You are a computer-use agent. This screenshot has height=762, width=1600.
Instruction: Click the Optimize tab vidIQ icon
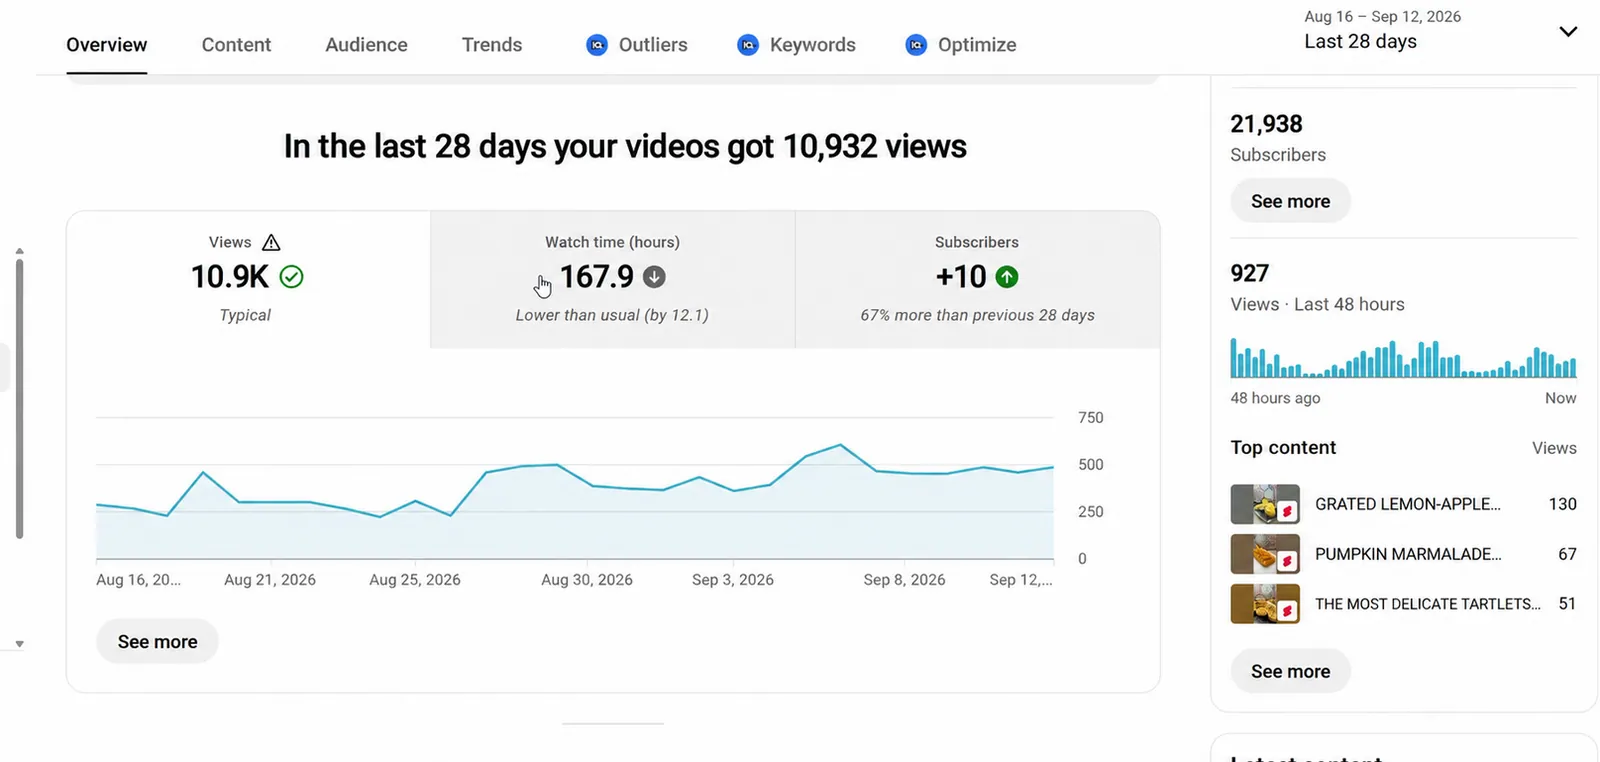coord(916,45)
